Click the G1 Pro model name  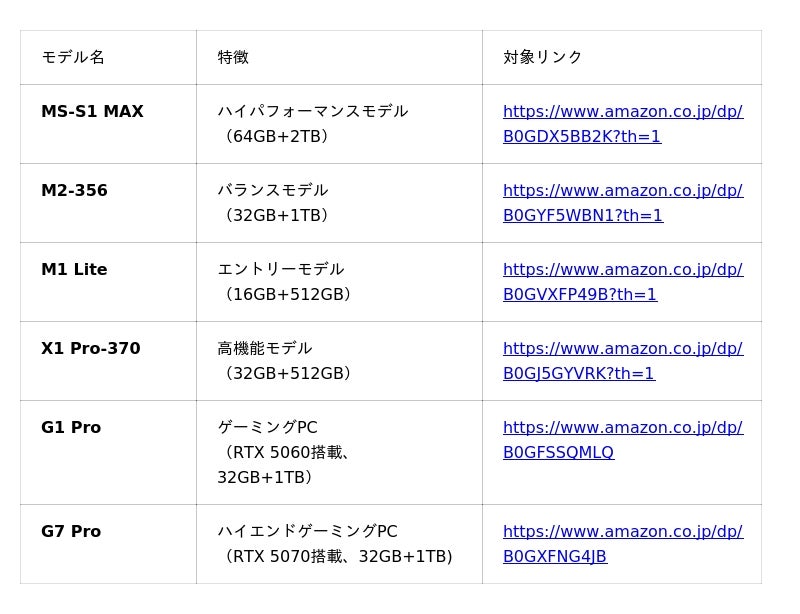[x=71, y=428]
